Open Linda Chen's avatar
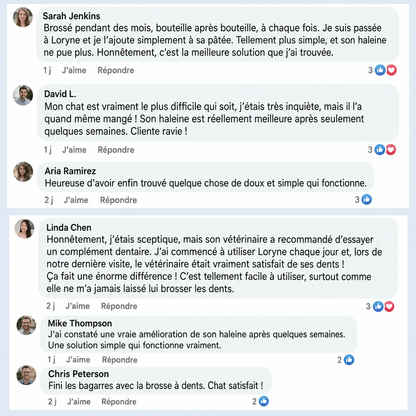Viewport: 416px width, 416px height. tap(24, 229)
